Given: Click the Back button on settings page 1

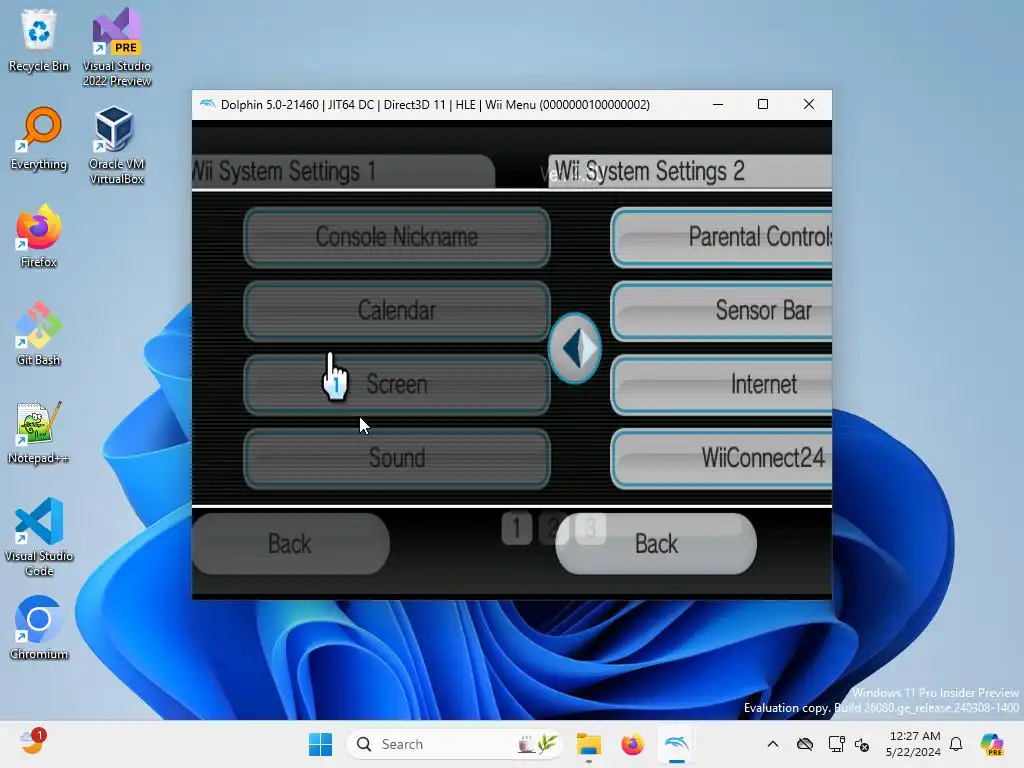Looking at the screenshot, I should click(291, 543).
